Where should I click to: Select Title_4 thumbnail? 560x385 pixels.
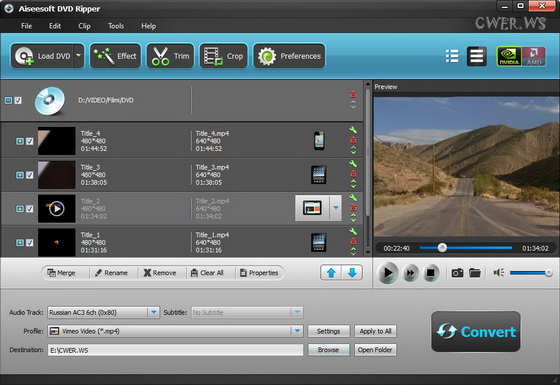[56, 141]
